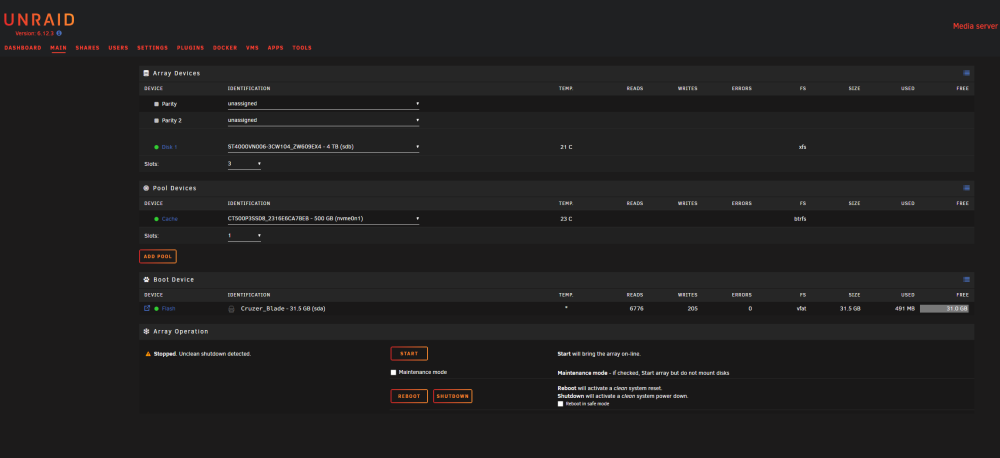Start the array with the Start button

click(x=409, y=353)
